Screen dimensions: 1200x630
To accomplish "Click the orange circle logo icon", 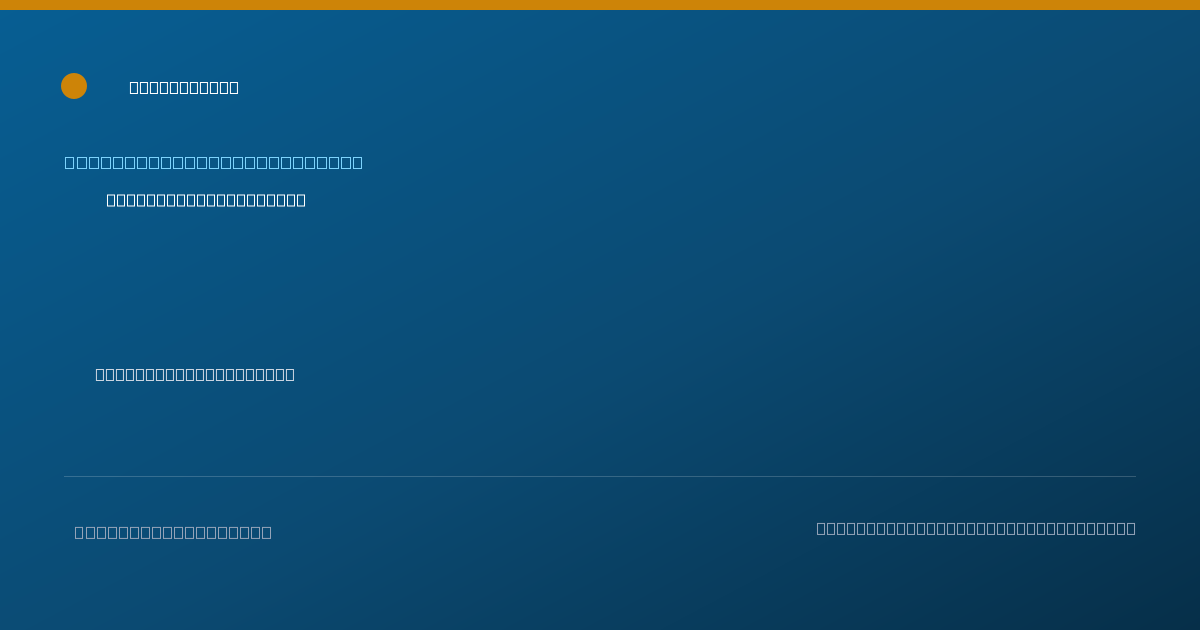I will click(x=74, y=86).
